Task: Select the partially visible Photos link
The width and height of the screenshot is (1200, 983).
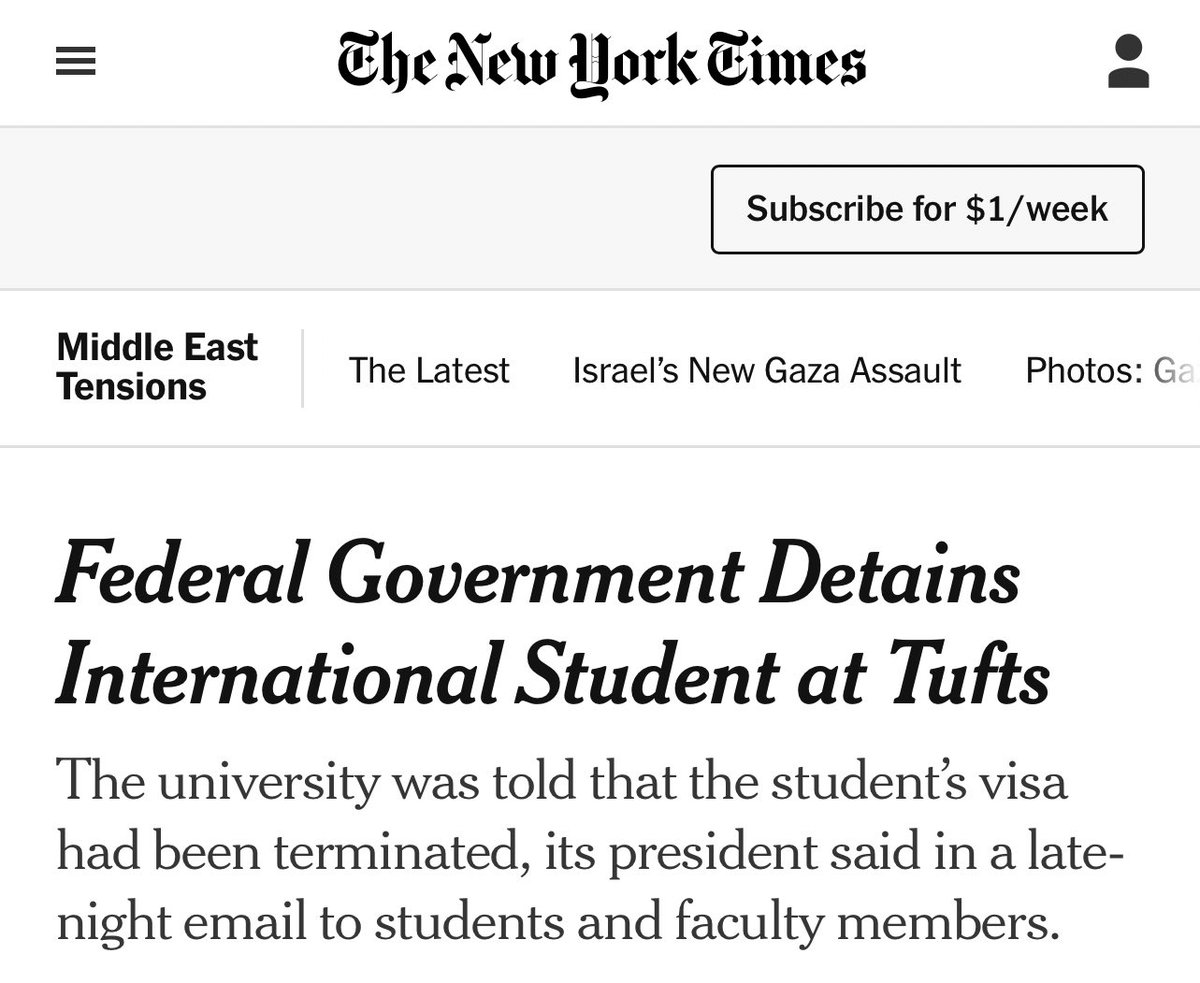Action: [1112, 370]
